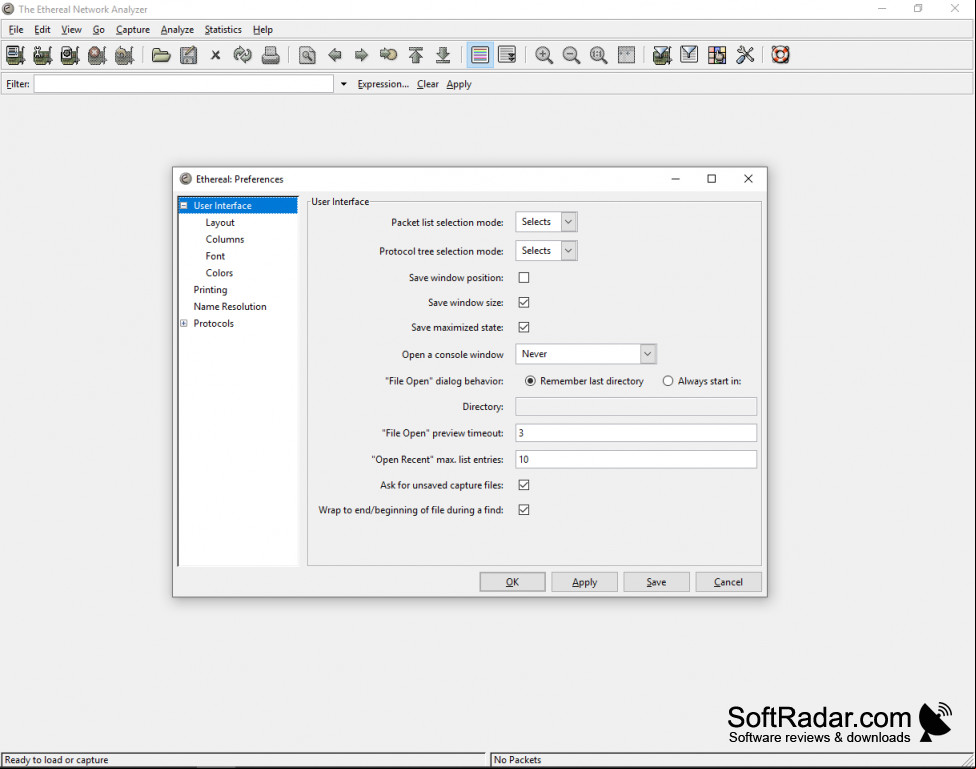Screen dimensions: 976x769
Task: Open the View menu
Action: tap(72, 30)
